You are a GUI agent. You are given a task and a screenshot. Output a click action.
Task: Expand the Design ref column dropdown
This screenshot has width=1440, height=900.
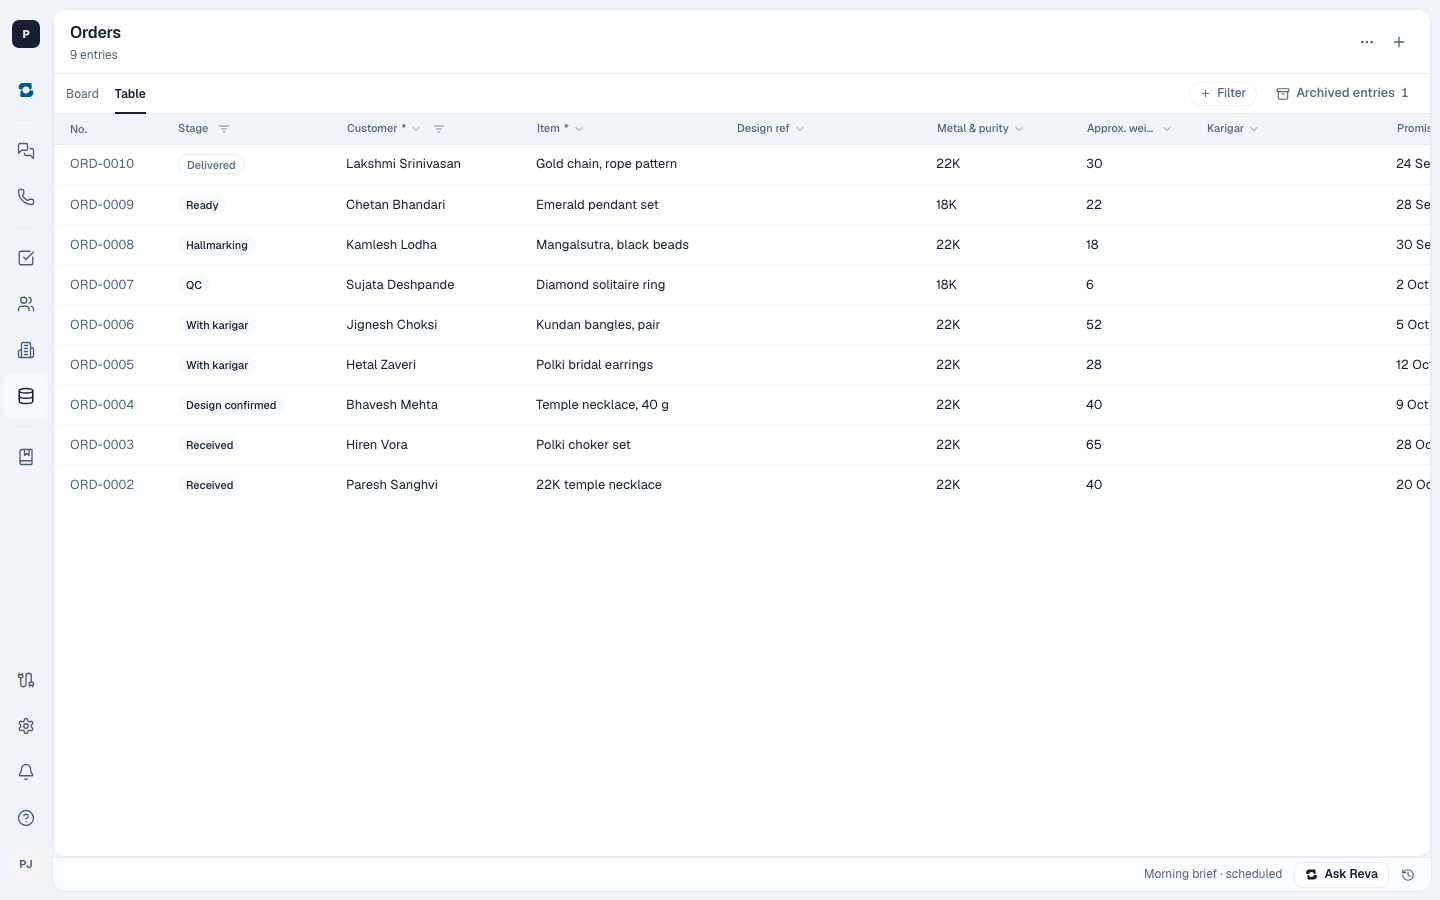point(800,129)
